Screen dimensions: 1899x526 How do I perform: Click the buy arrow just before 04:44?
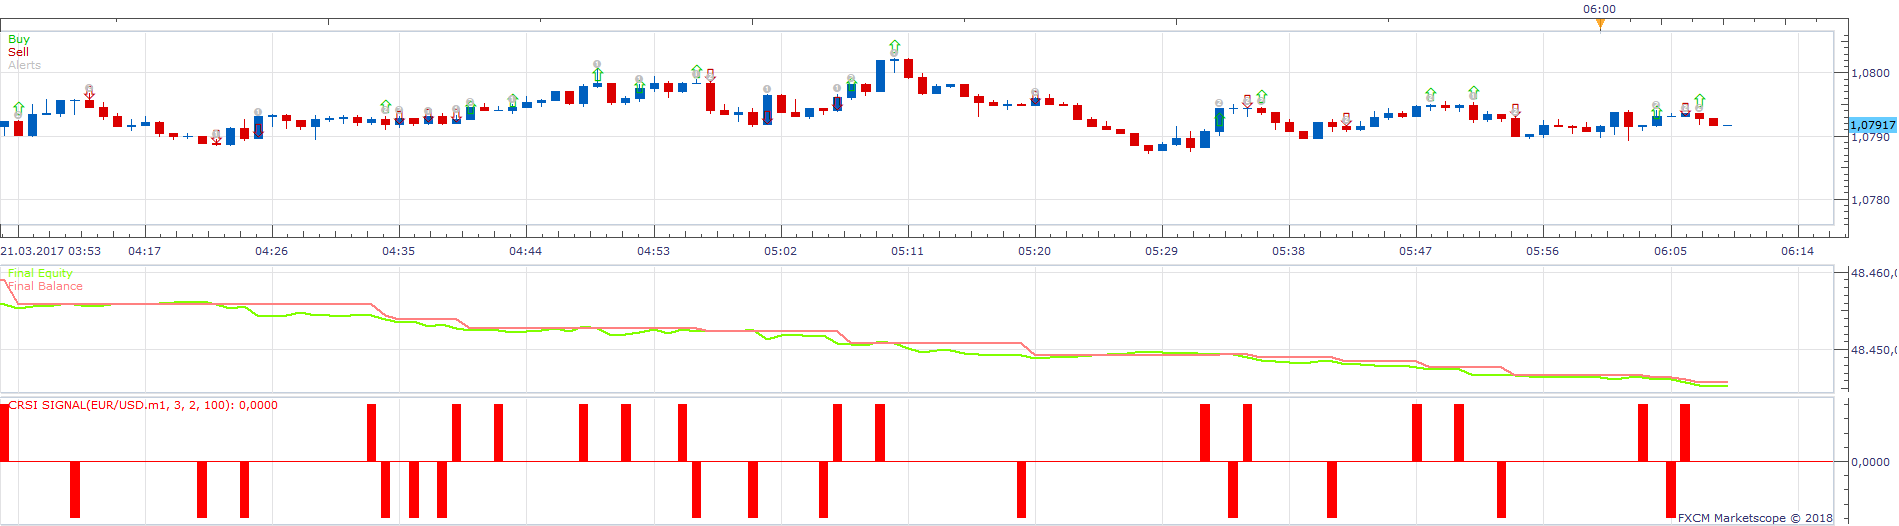pos(513,100)
